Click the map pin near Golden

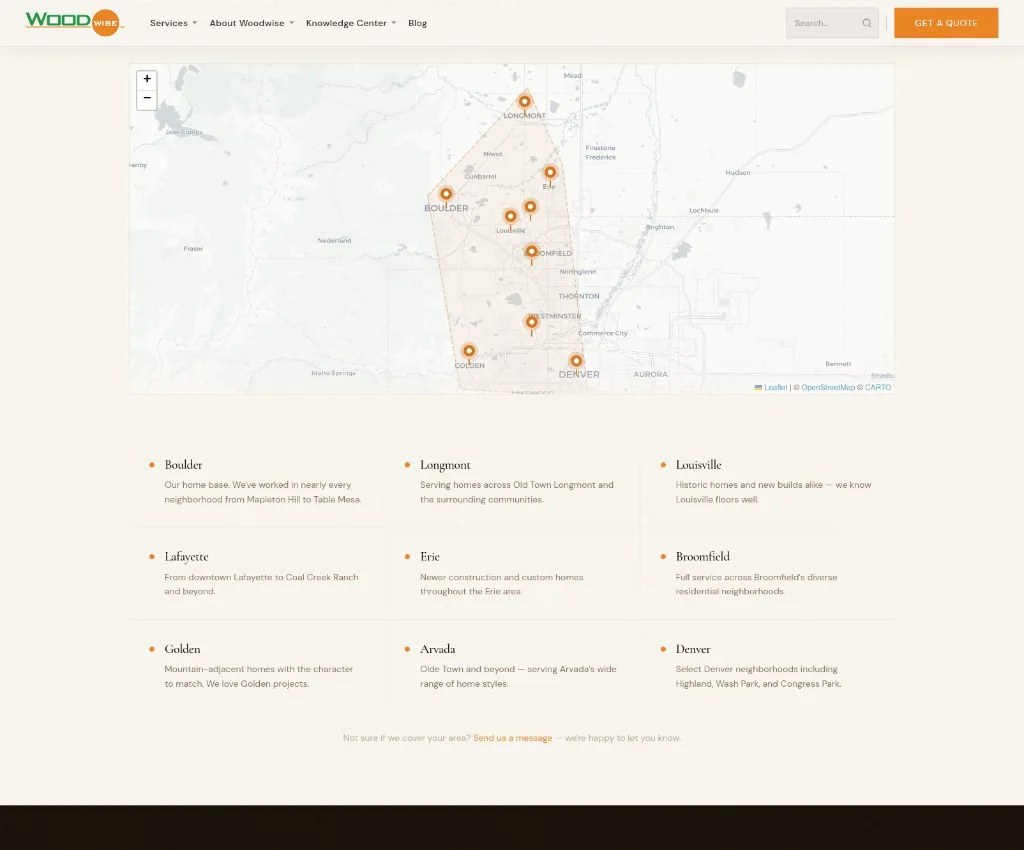(x=469, y=351)
